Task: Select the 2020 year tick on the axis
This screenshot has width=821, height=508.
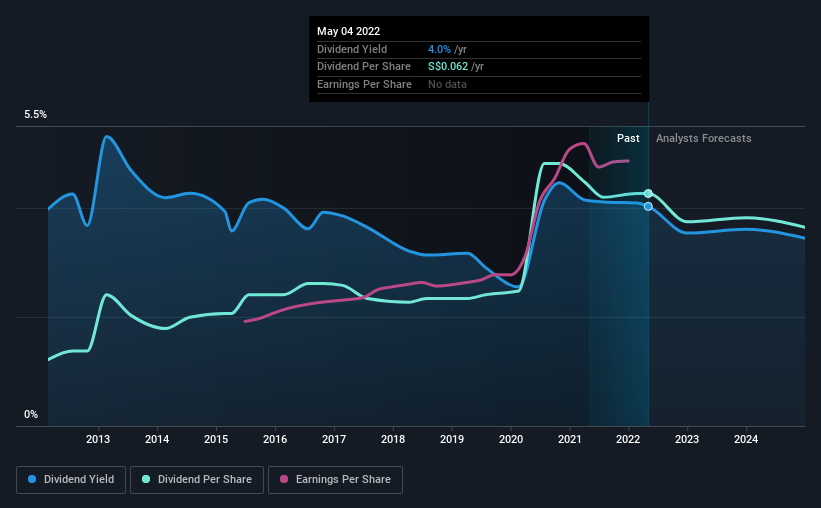Action: pyautogui.click(x=511, y=439)
